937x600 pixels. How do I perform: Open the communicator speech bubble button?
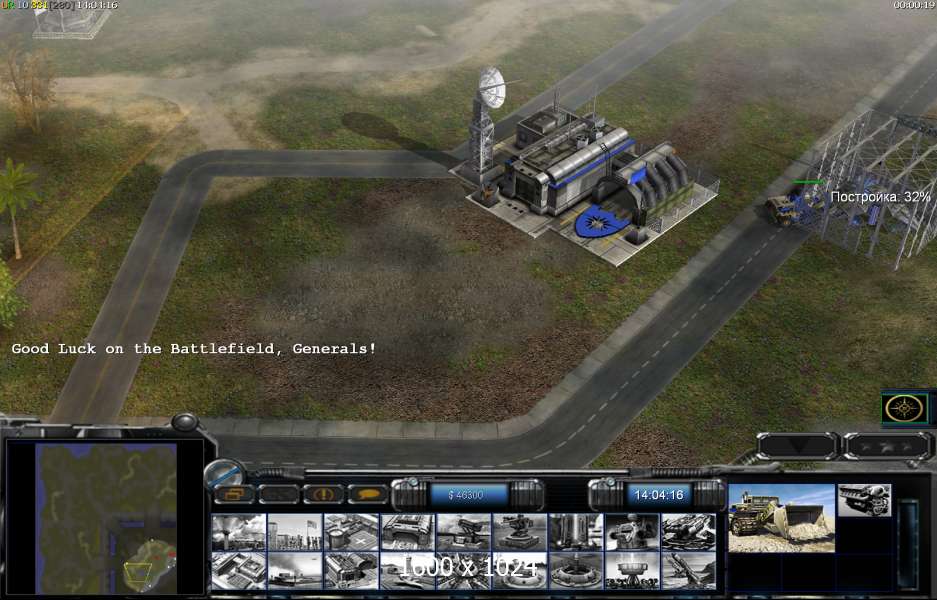coord(368,494)
